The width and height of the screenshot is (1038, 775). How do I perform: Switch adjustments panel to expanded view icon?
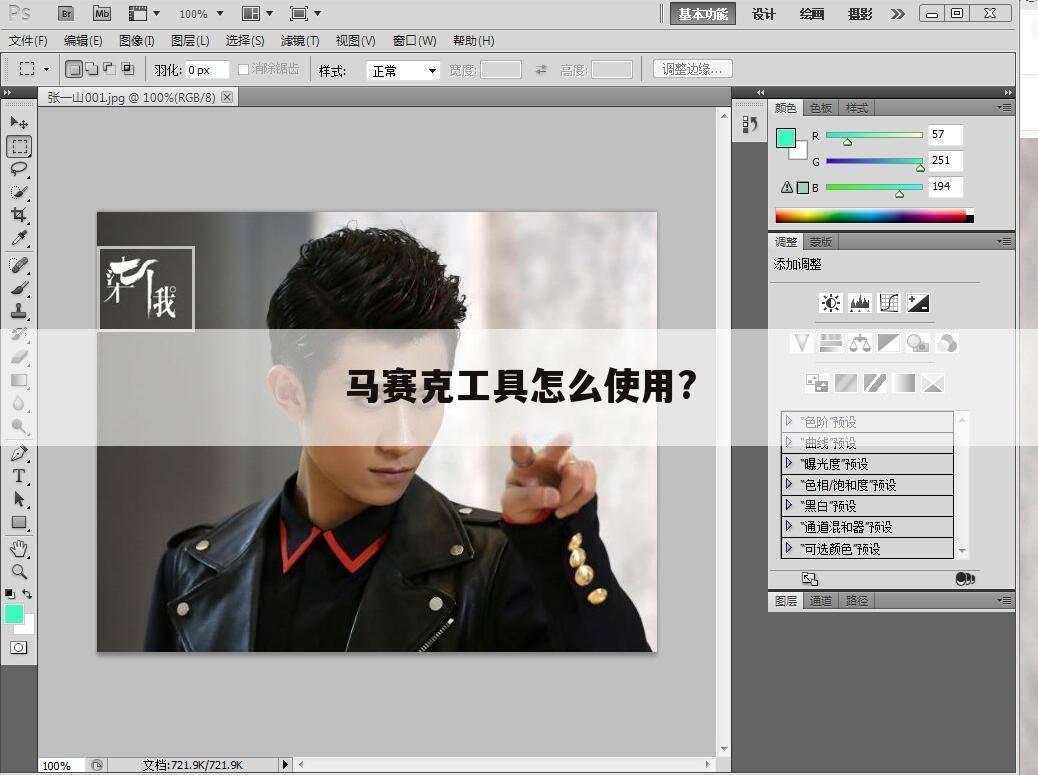[810, 579]
